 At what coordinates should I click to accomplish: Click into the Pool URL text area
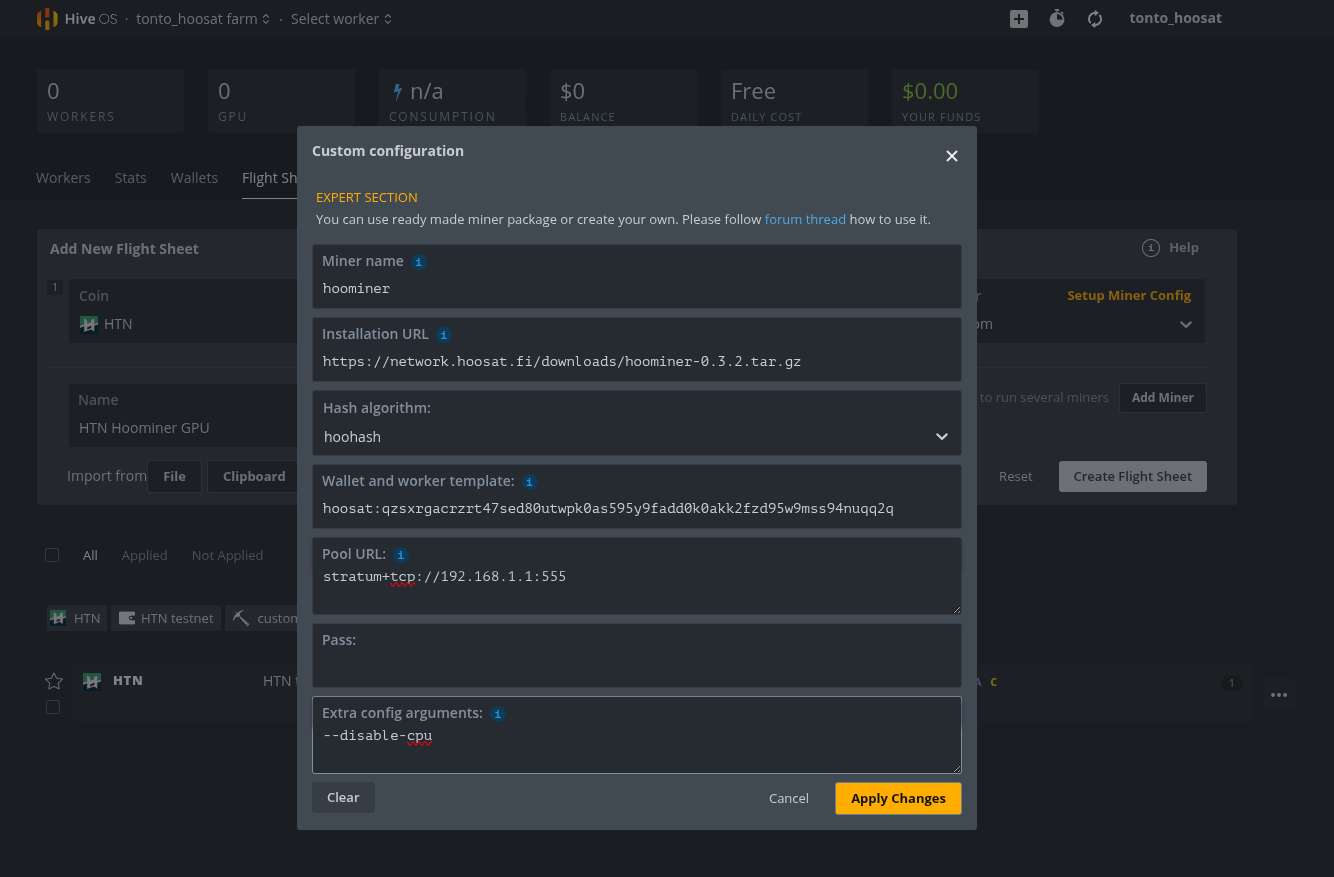[636, 576]
